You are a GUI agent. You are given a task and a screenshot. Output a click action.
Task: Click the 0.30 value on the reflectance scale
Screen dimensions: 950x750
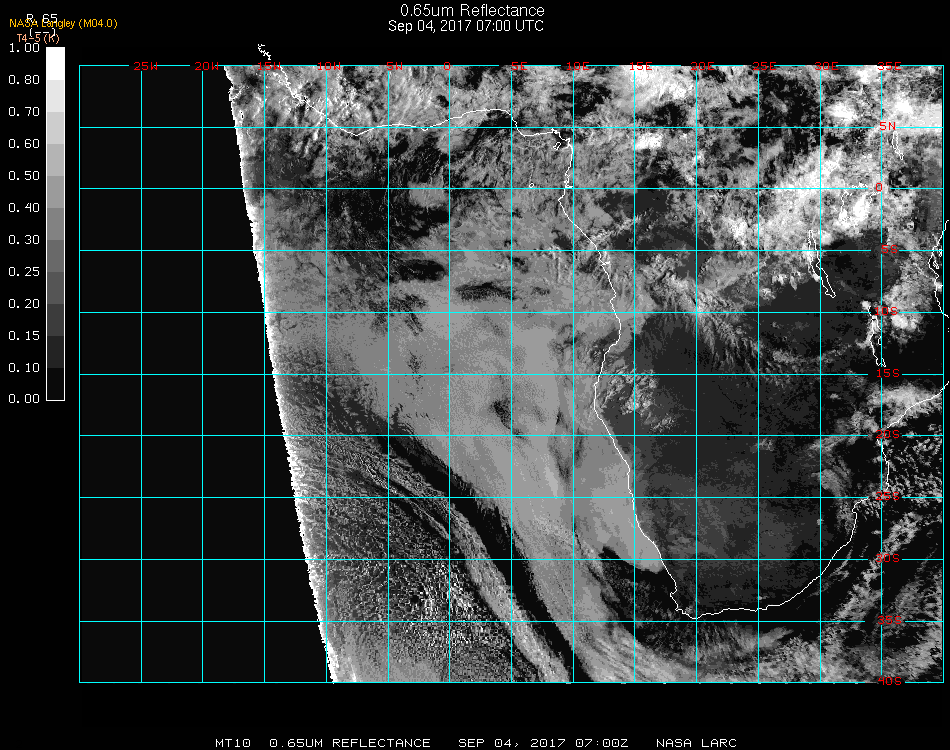24,240
